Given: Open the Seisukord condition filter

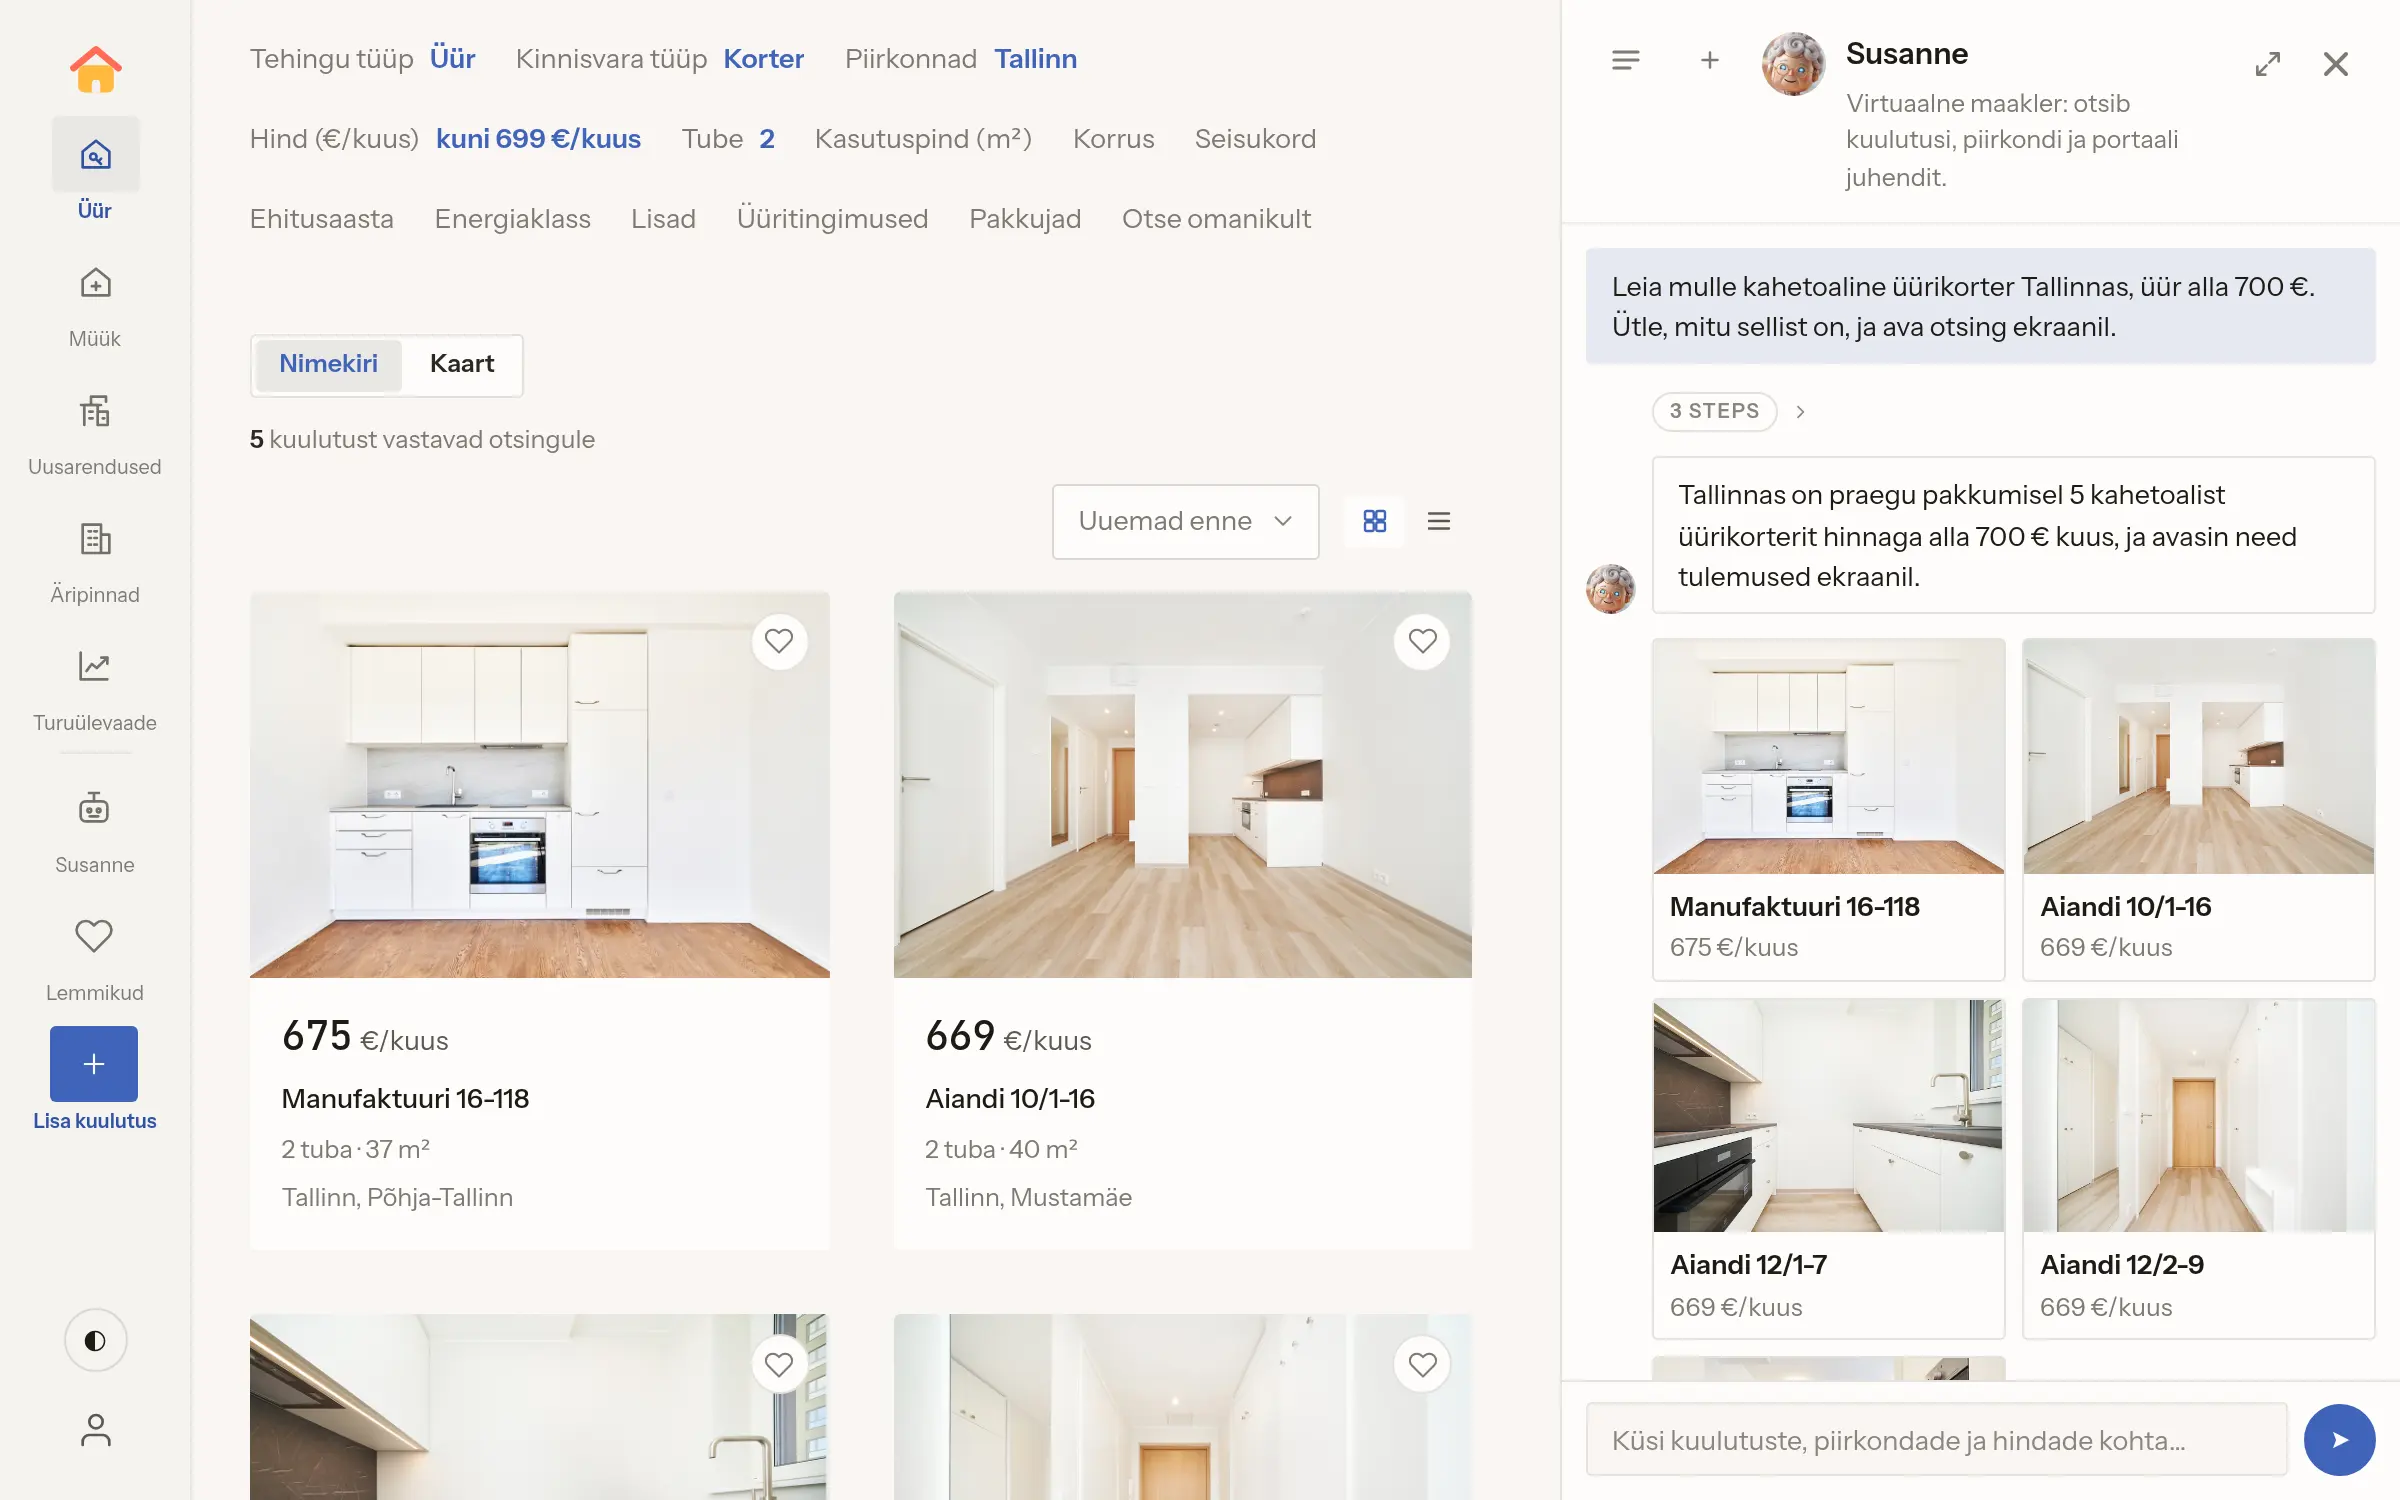Looking at the screenshot, I should (x=1255, y=139).
